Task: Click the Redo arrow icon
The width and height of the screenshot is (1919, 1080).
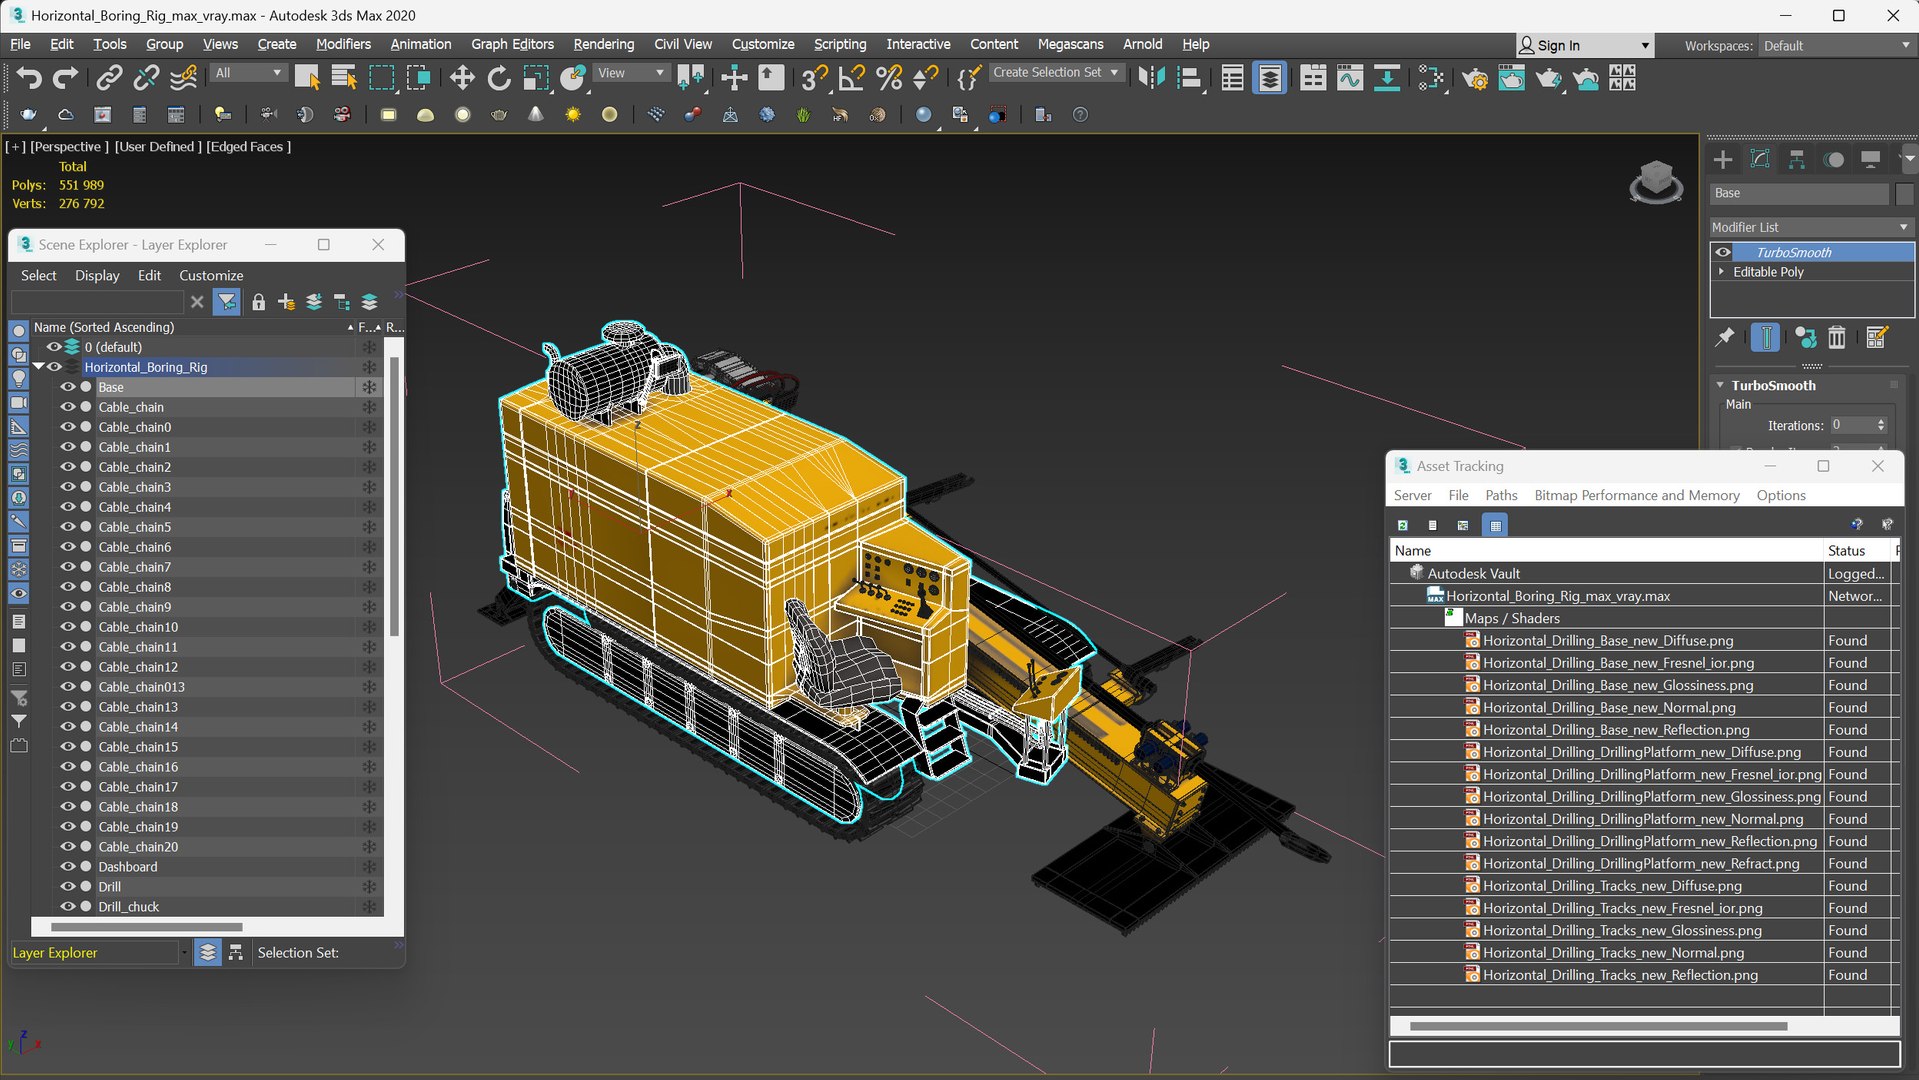Action: [x=65, y=78]
